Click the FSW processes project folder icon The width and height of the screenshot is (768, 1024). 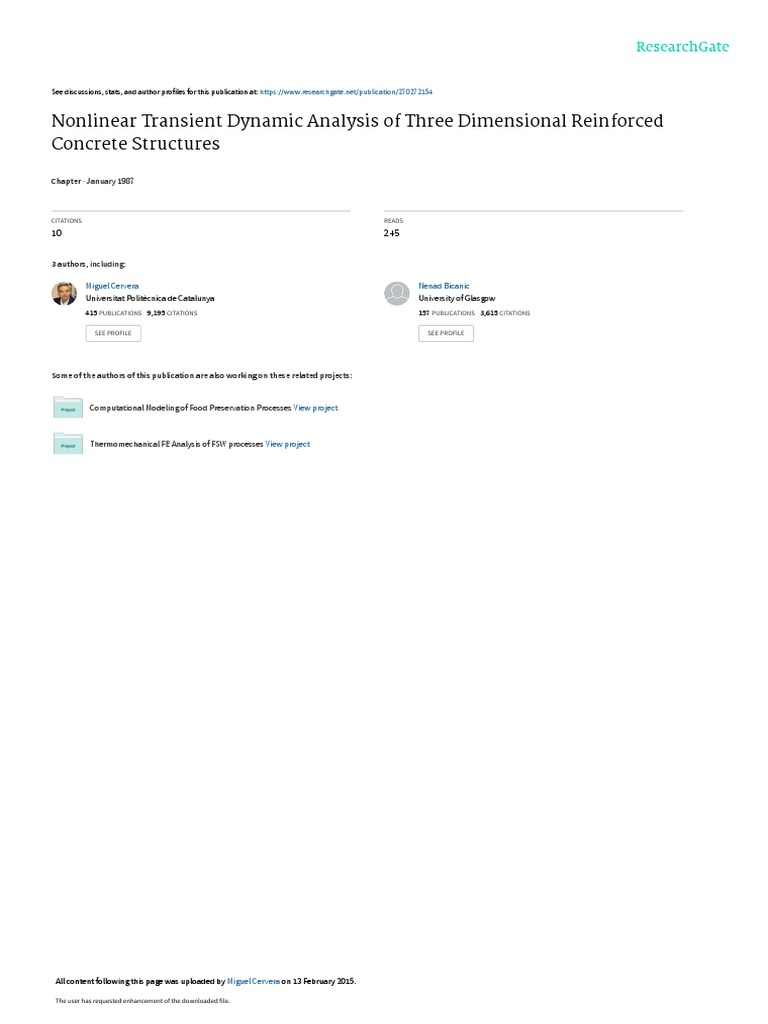[68, 444]
